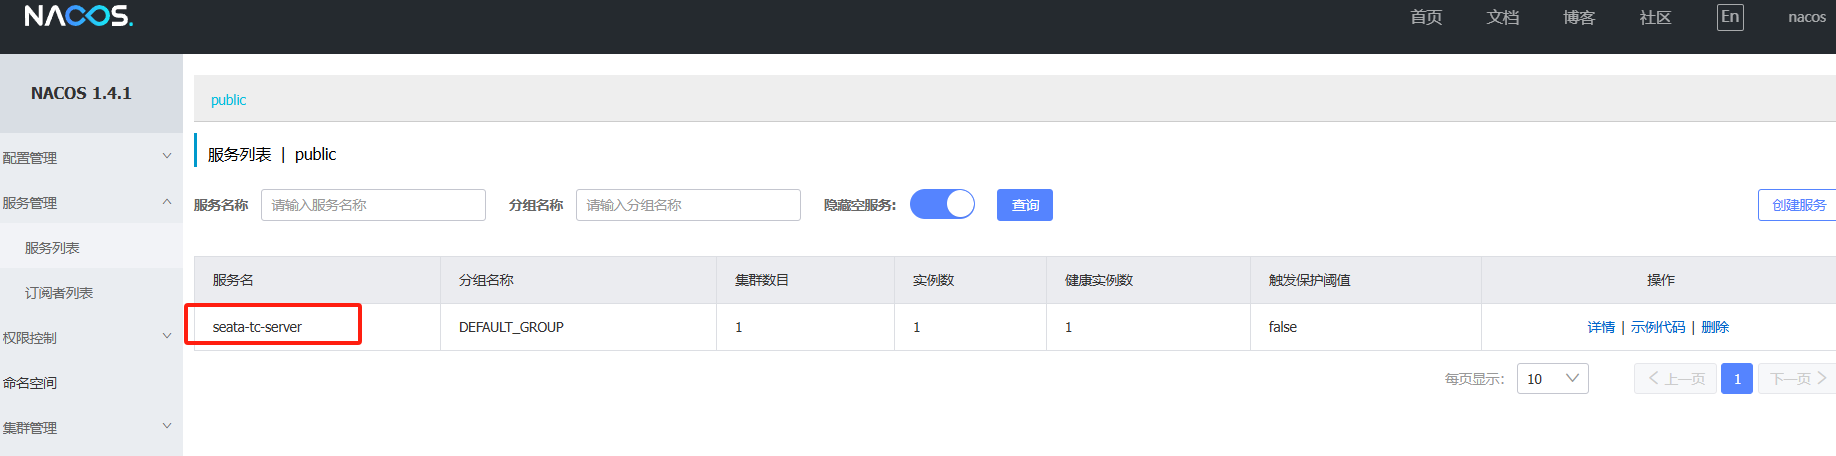Image resolution: width=1836 pixels, height=456 pixels.
Task: View 示例代码 for seata-tc-server
Action: click(1657, 327)
